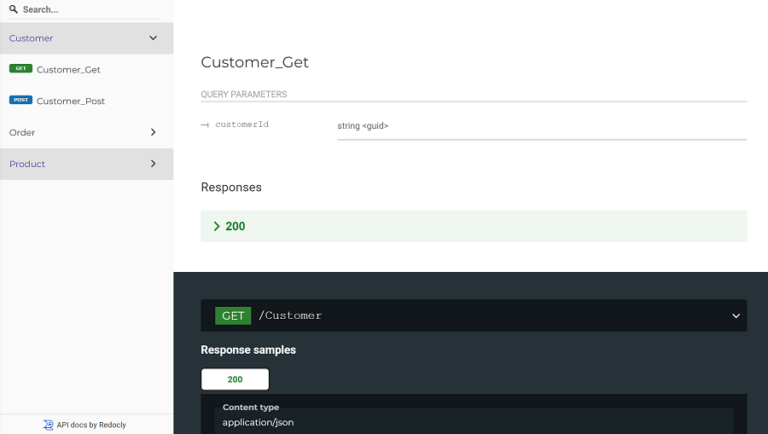Viewport: 768px width, 434px height.
Task: Expand the Order section chevron
Action: point(153,132)
